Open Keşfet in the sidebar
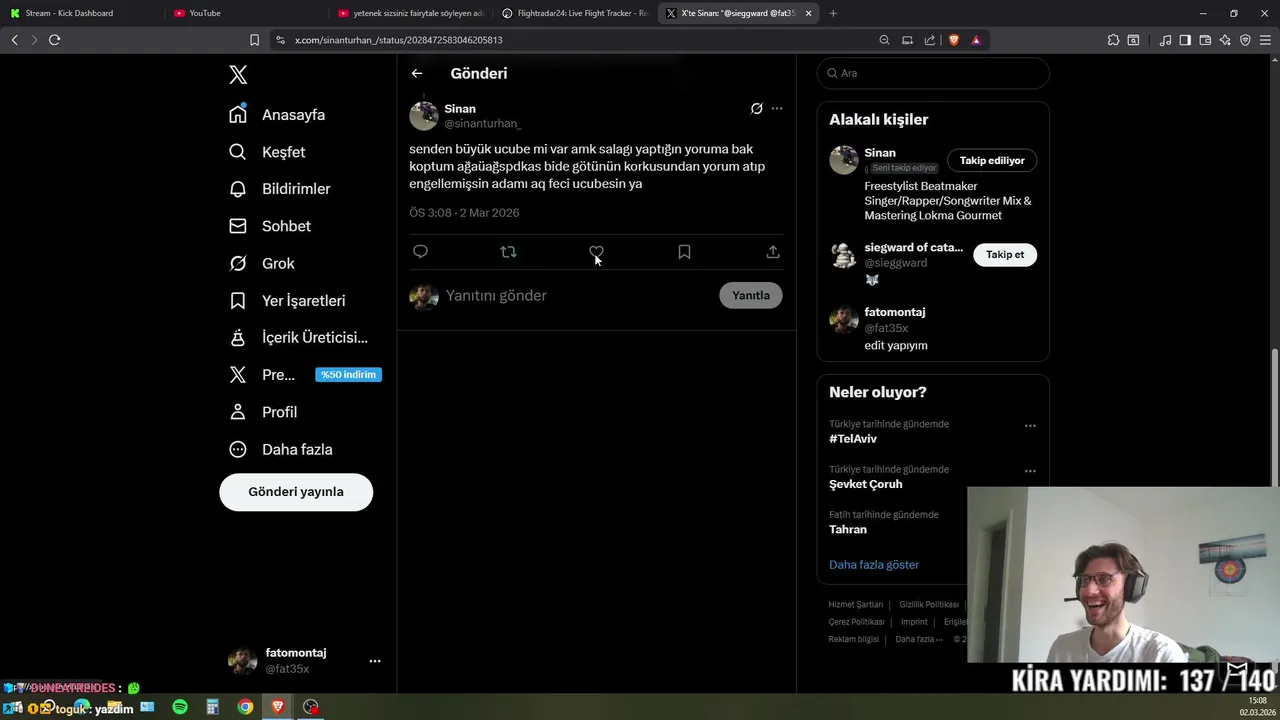 tap(267, 152)
